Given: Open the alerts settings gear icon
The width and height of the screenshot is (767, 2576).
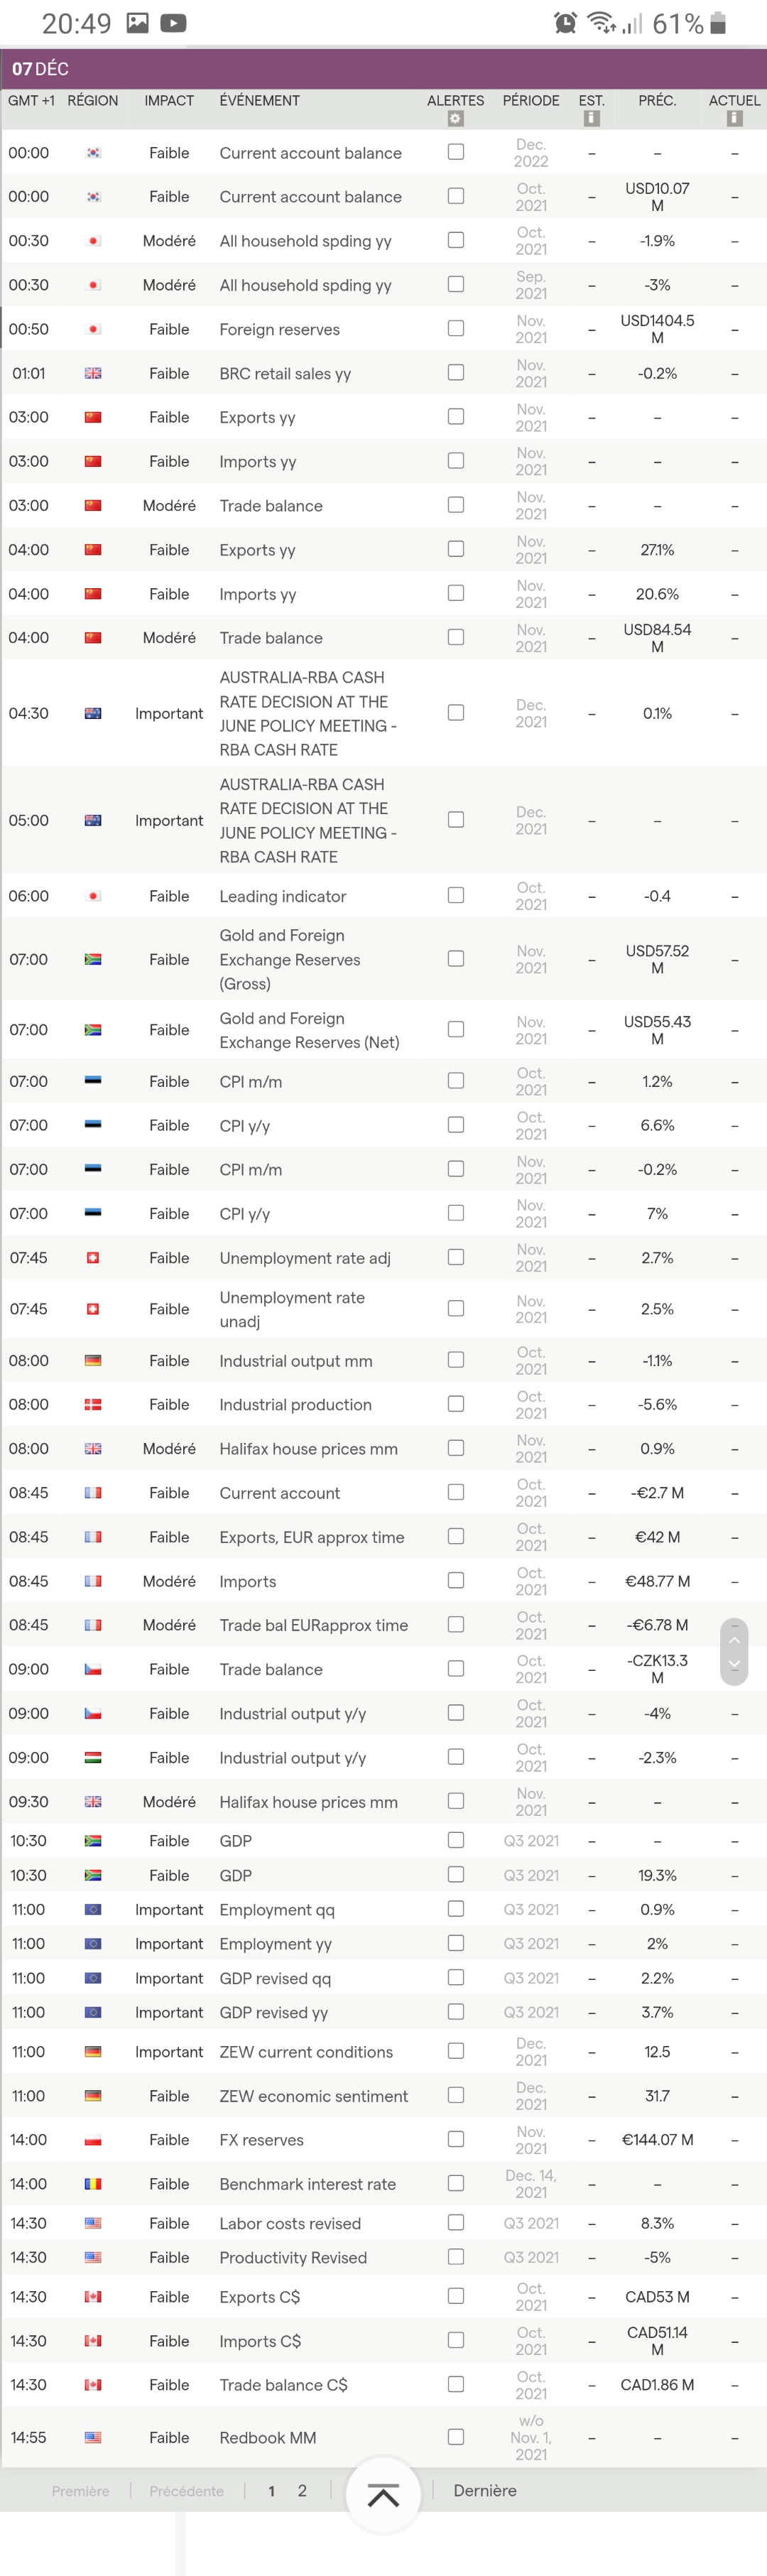Looking at the screenshot, I should pos(456,119).
